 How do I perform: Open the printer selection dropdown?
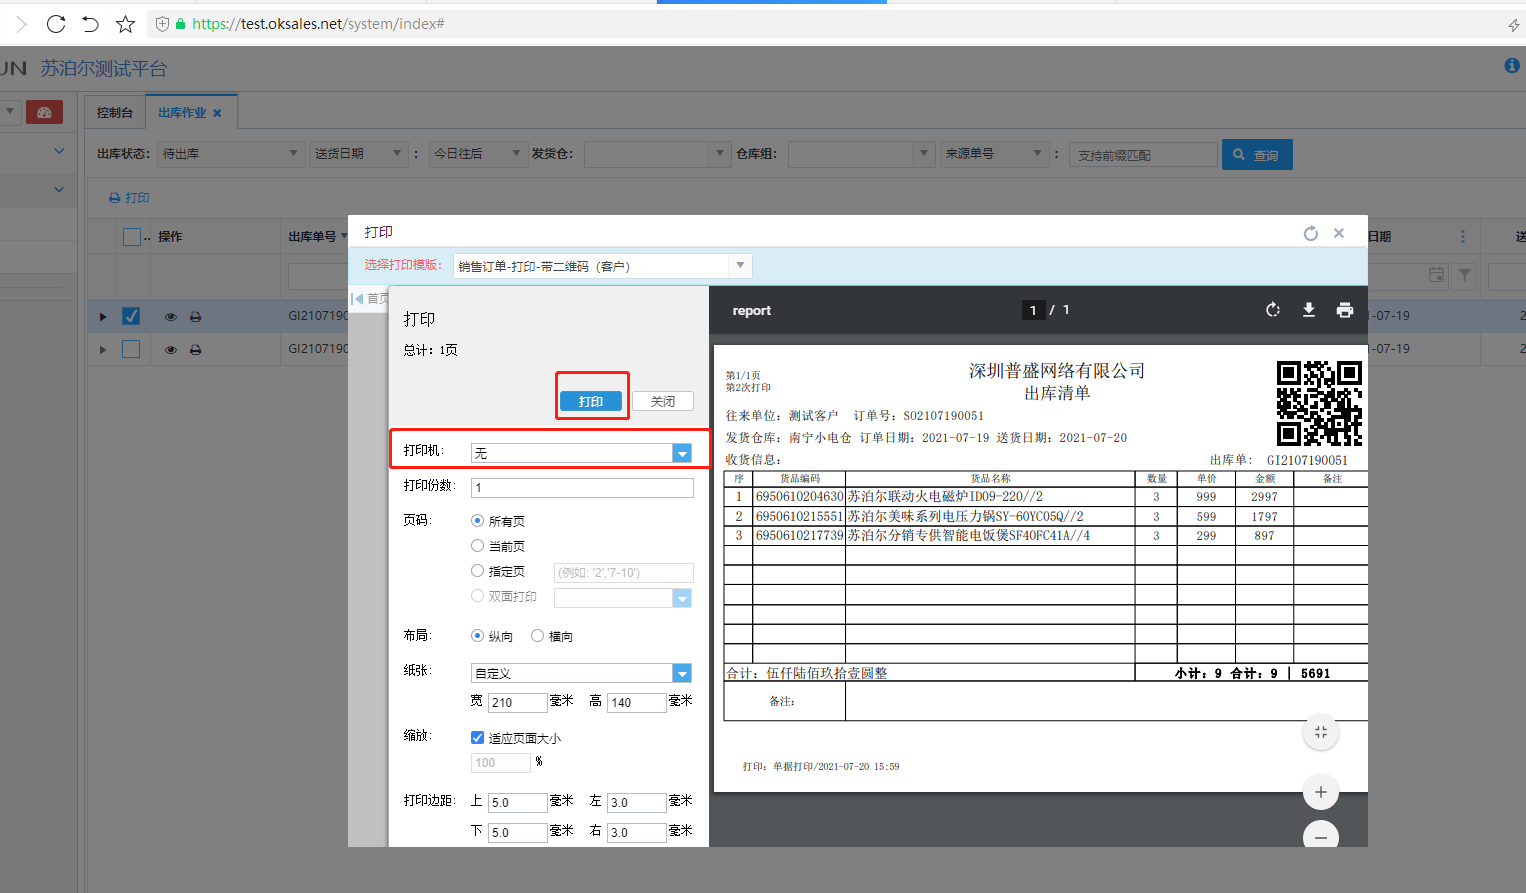[x=682, y=453]
